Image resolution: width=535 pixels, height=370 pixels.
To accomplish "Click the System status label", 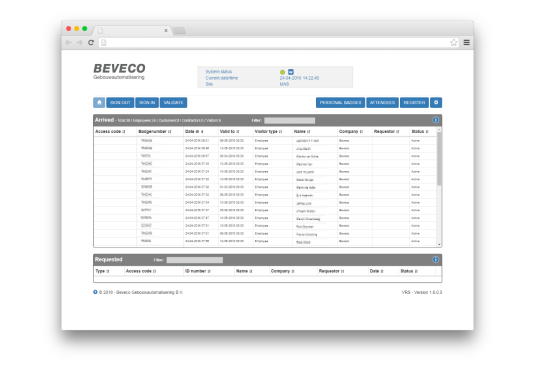I will coord(219,72).
